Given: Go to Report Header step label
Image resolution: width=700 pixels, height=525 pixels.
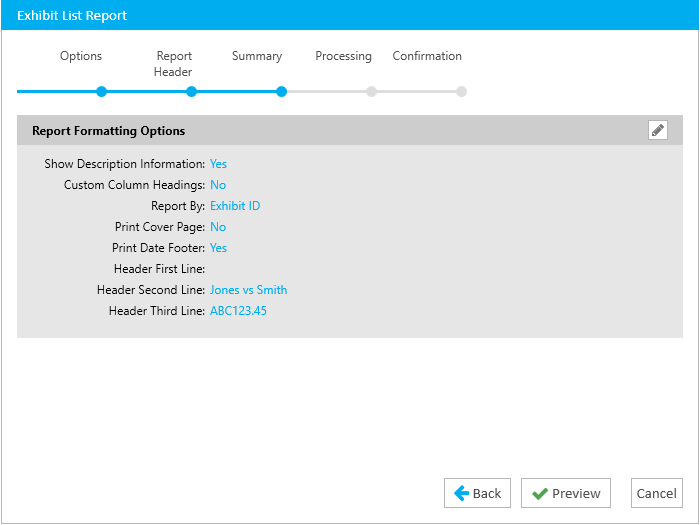Looking at the screenshot, I should coord(174,64).
